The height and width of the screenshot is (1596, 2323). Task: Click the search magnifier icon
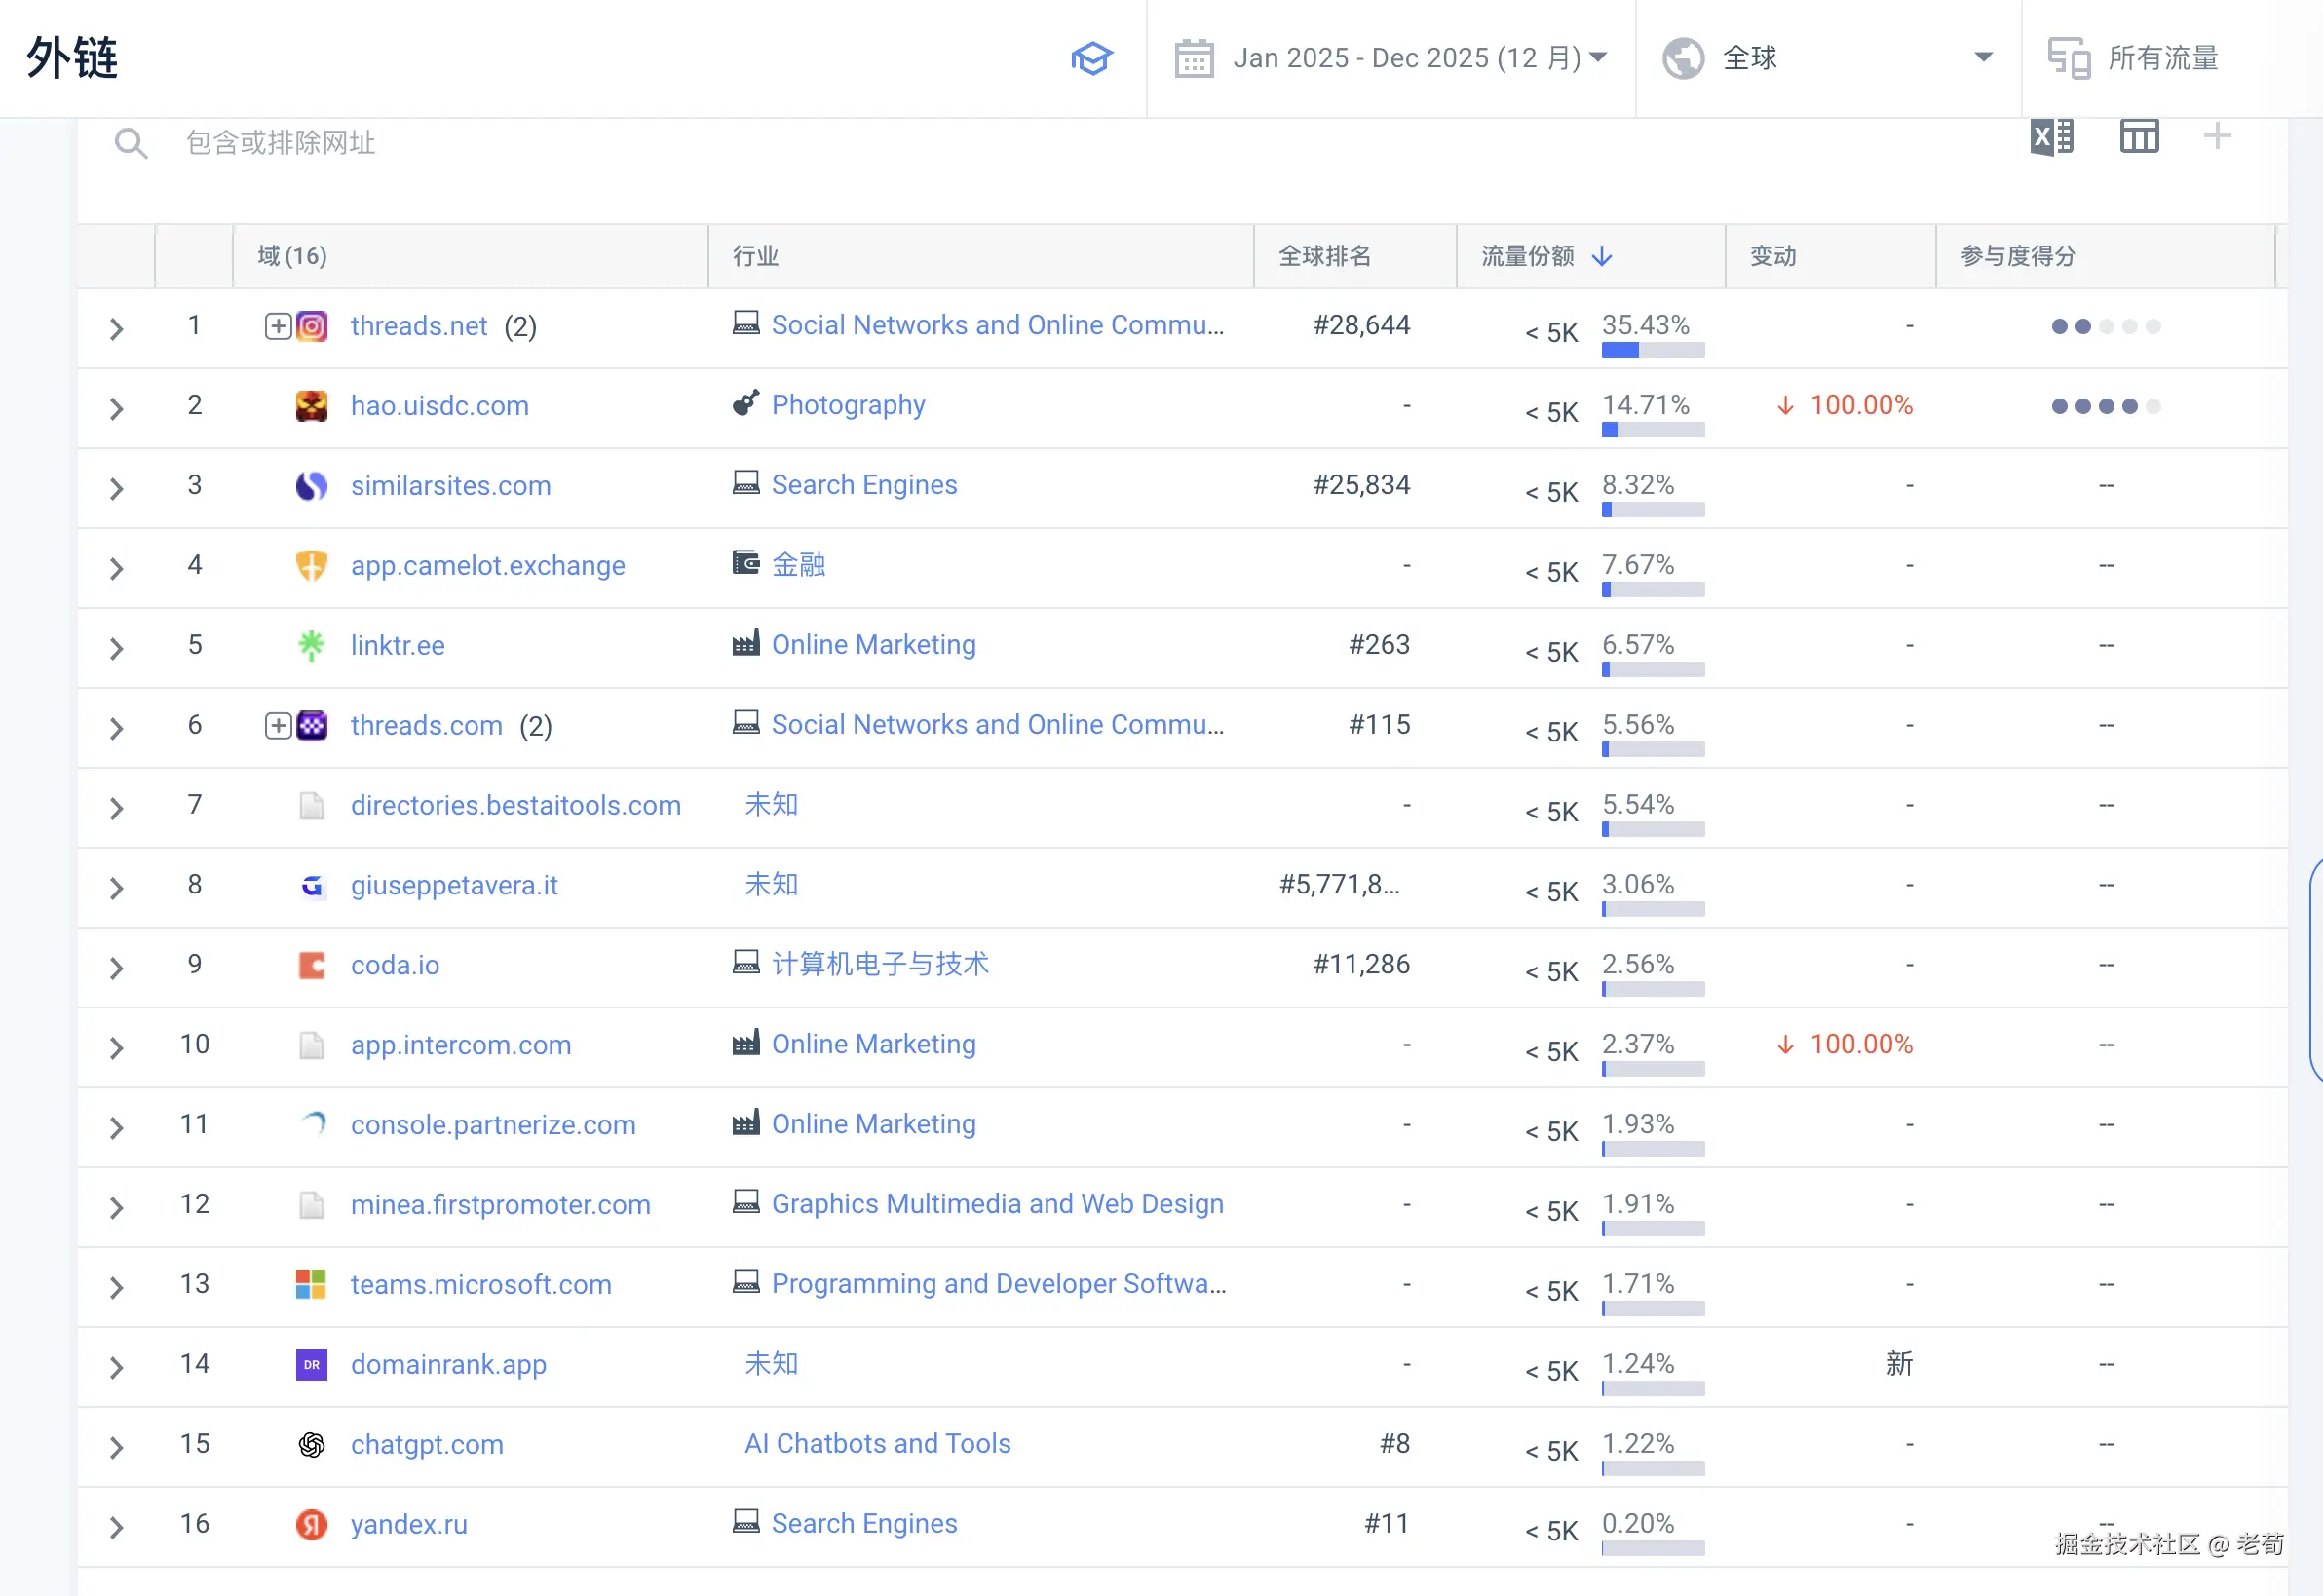click(x=130, y=143)
